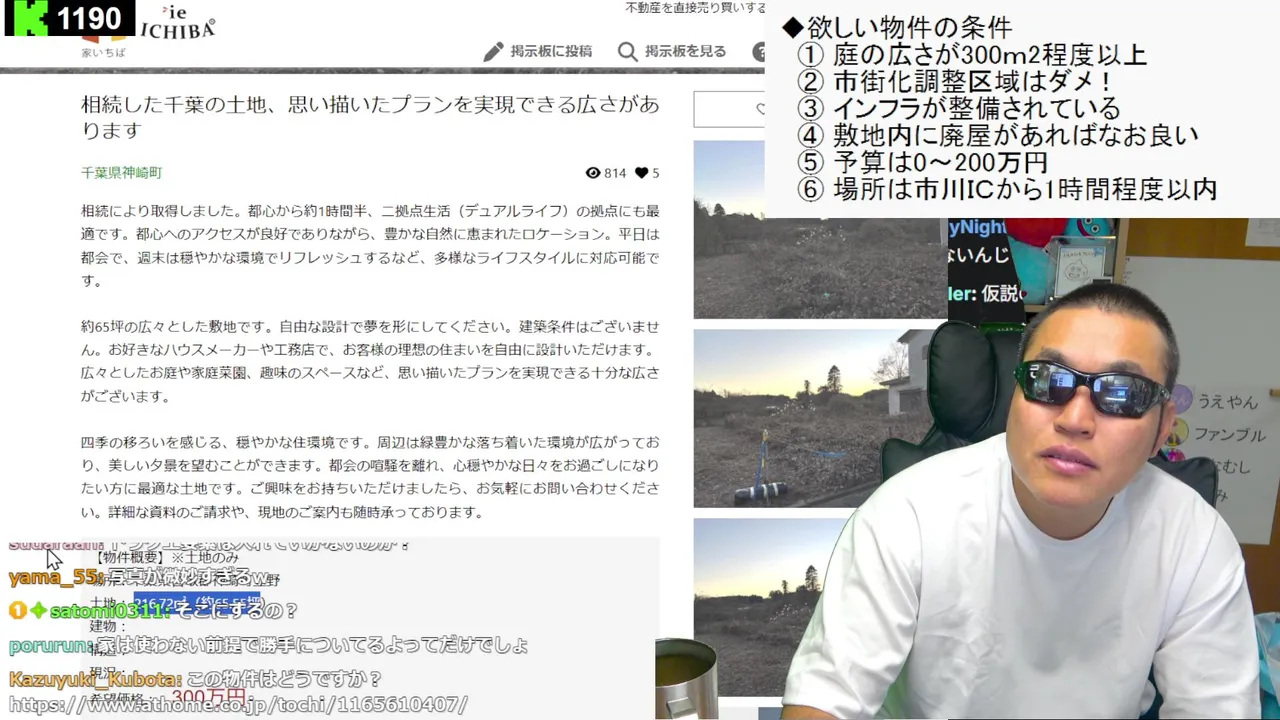Click the pencil icon beside 掲示板に投稿
The image size is (1280, 720).
(x=493, y=52)
